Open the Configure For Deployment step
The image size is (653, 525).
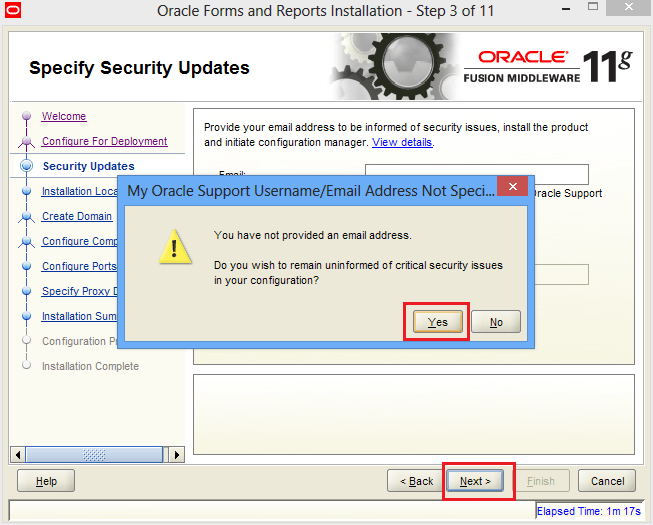coord(105,141)
